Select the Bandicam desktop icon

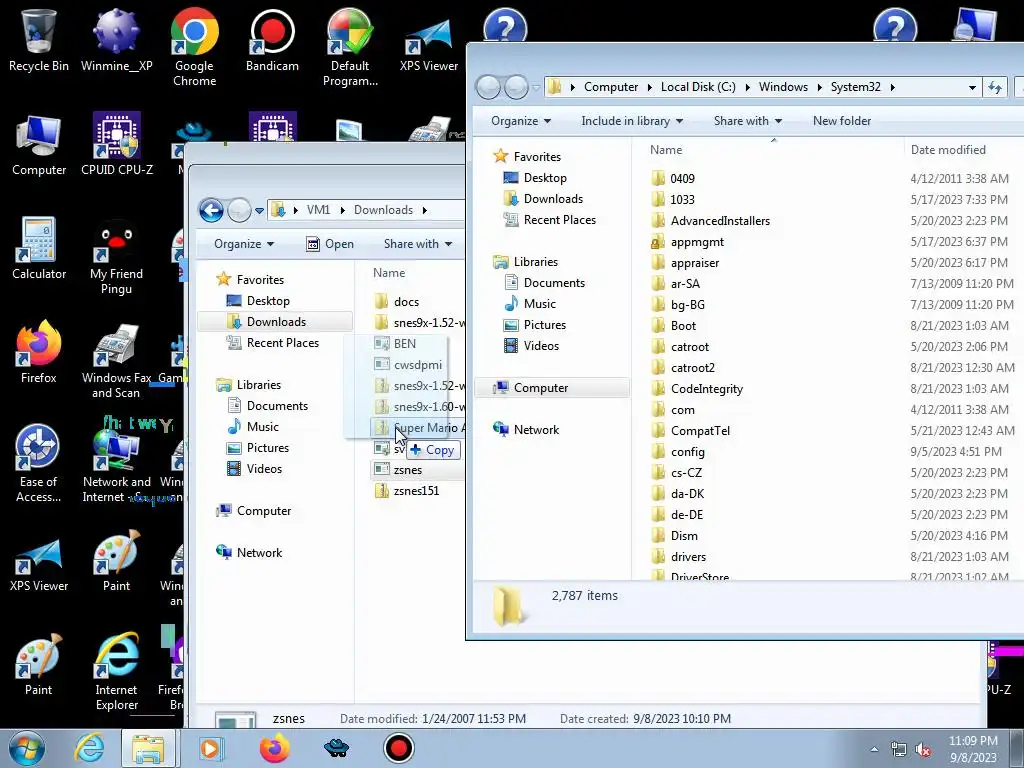[x=272, y=40]
